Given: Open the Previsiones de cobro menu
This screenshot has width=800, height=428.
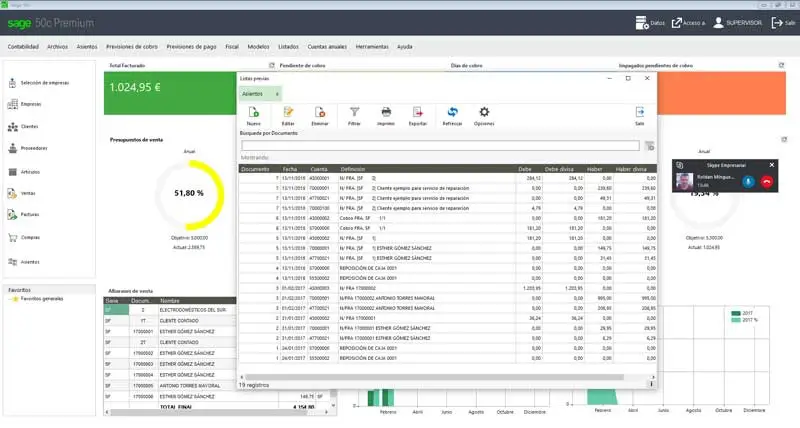Looking at the screenshot, I should [132, 46].
